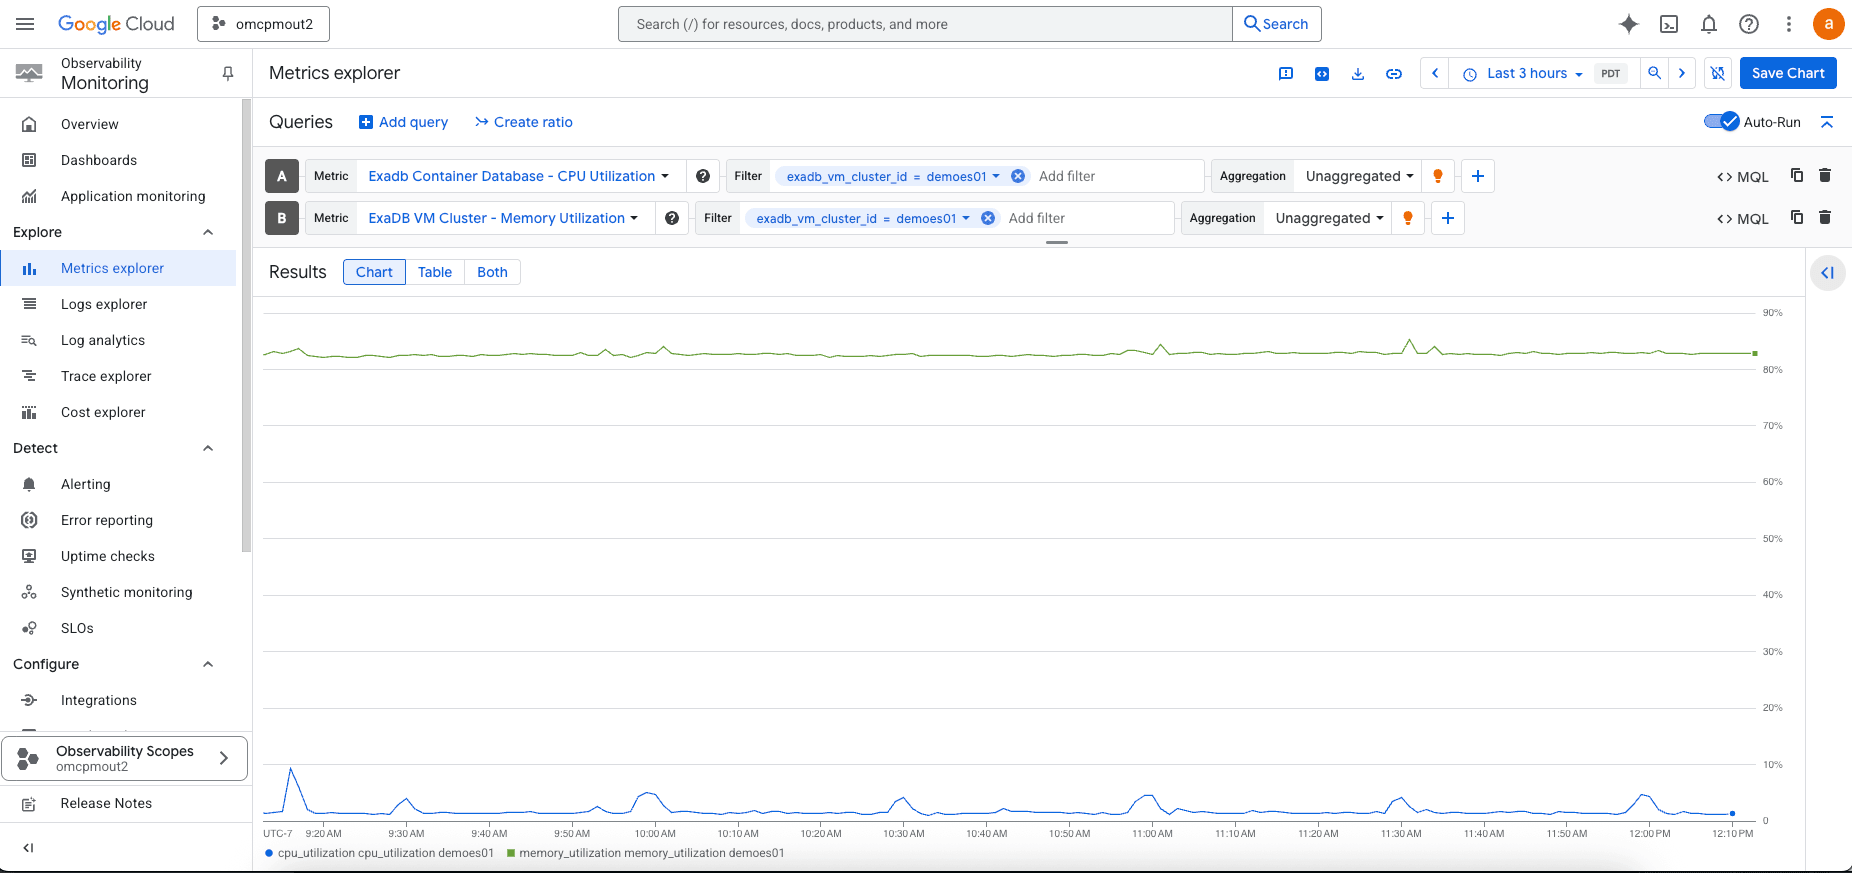Delete query B with trash icon

pyautogui.click(x=1825, y=217)
